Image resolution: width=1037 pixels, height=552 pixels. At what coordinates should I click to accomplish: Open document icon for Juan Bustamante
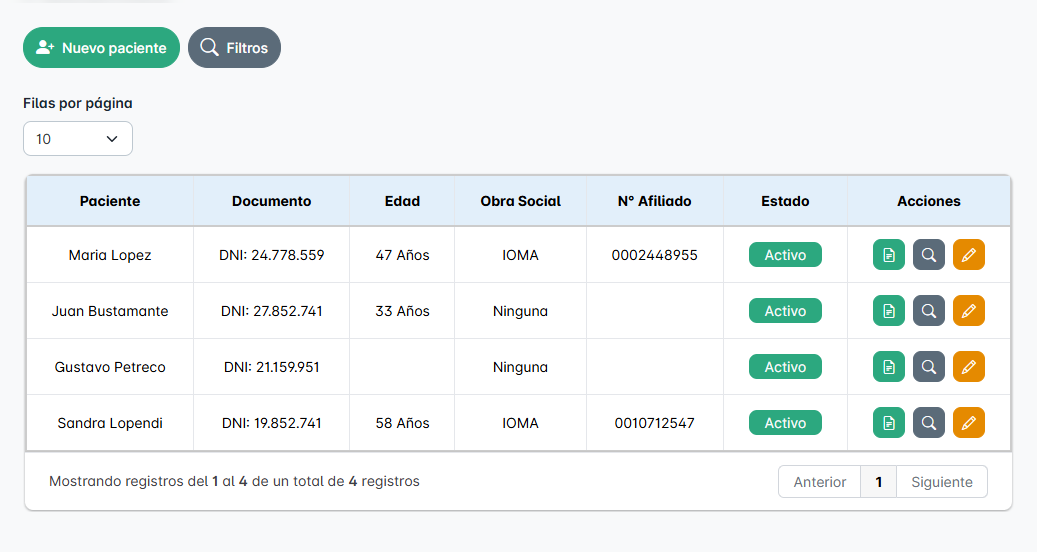click(x=888, y=311)
